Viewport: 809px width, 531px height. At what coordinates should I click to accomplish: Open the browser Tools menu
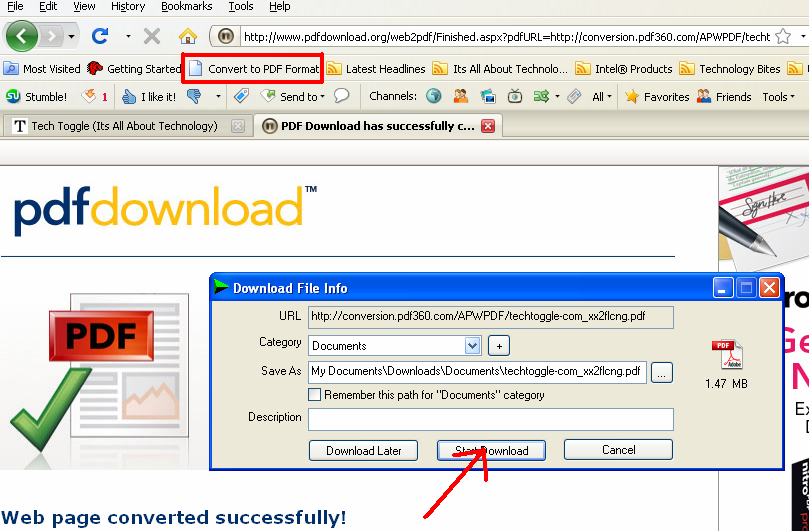(x=240, y=6)
